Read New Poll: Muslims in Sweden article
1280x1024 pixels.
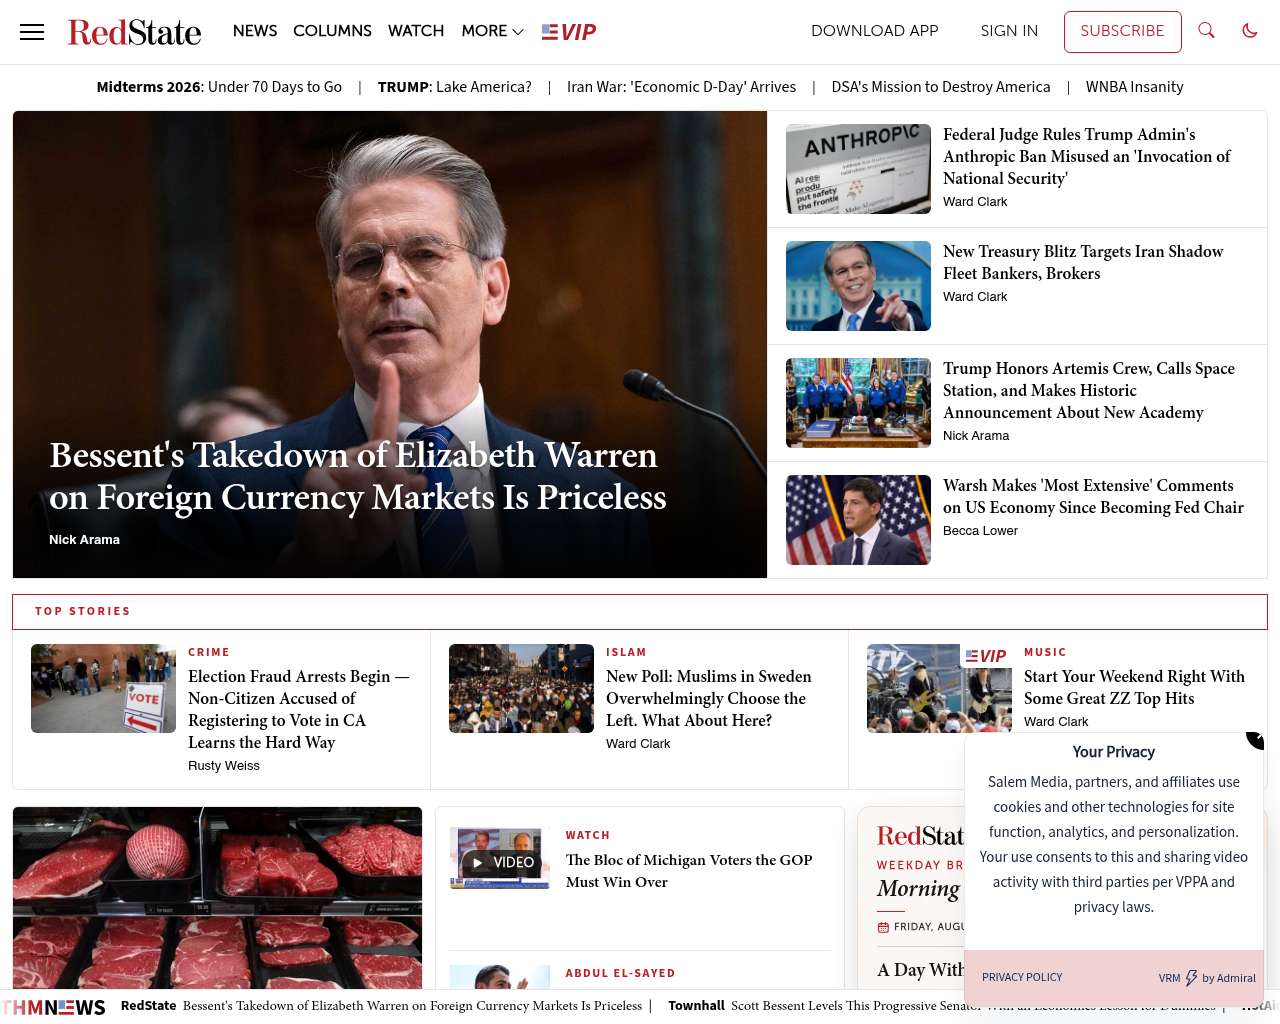tap(709, 698)
